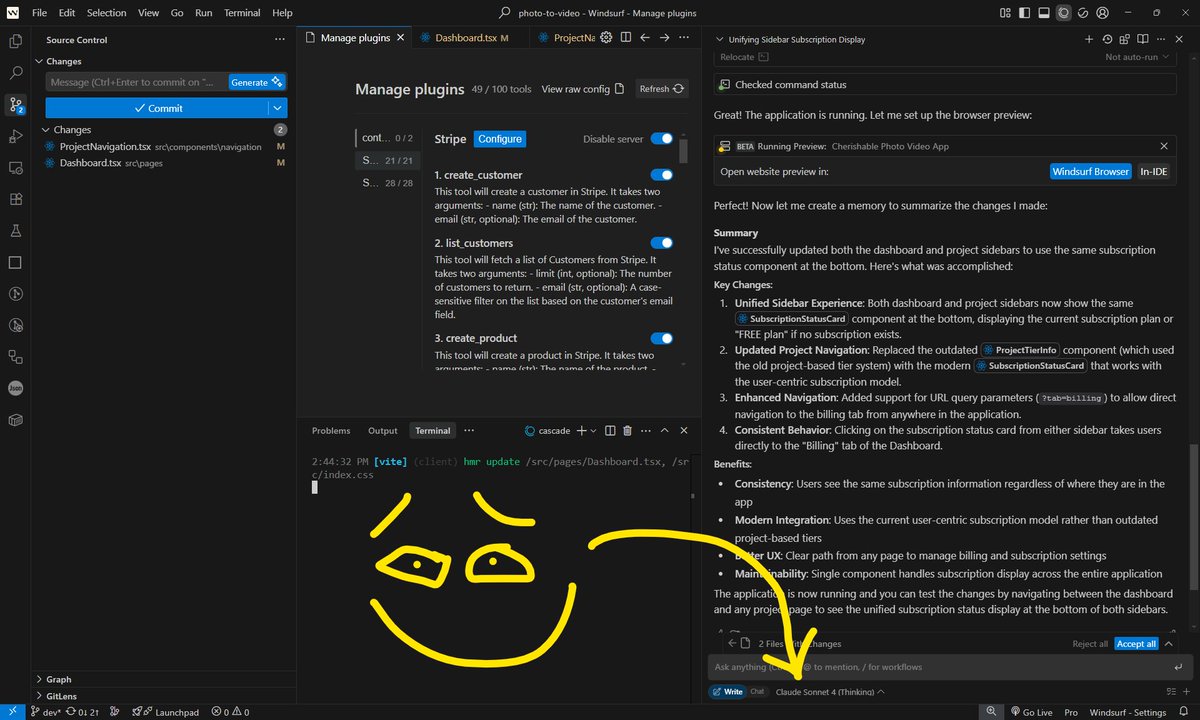Switch Cascade to Chat mode

click(757, 691)
